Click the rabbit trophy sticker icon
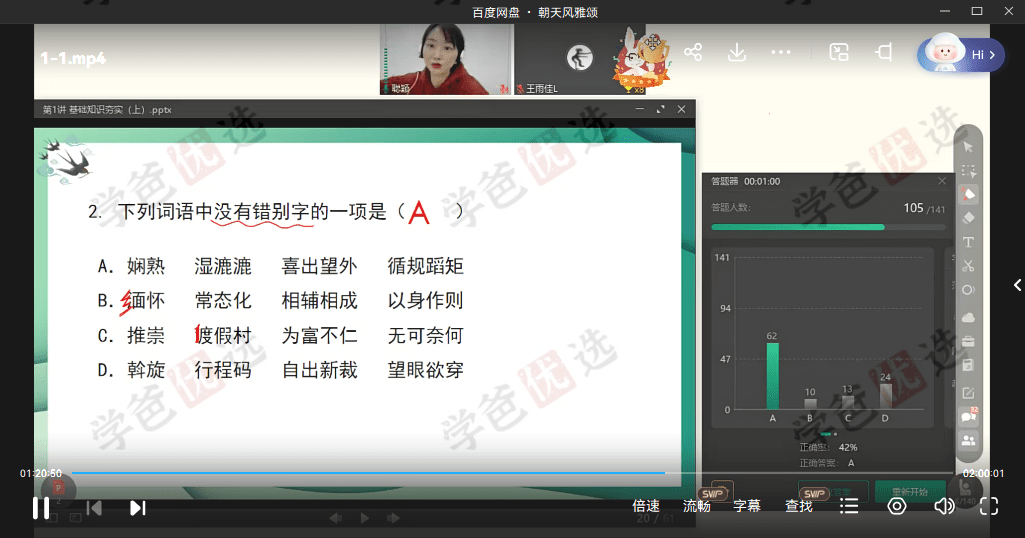The image size is (1025, 538). (642, 59)
